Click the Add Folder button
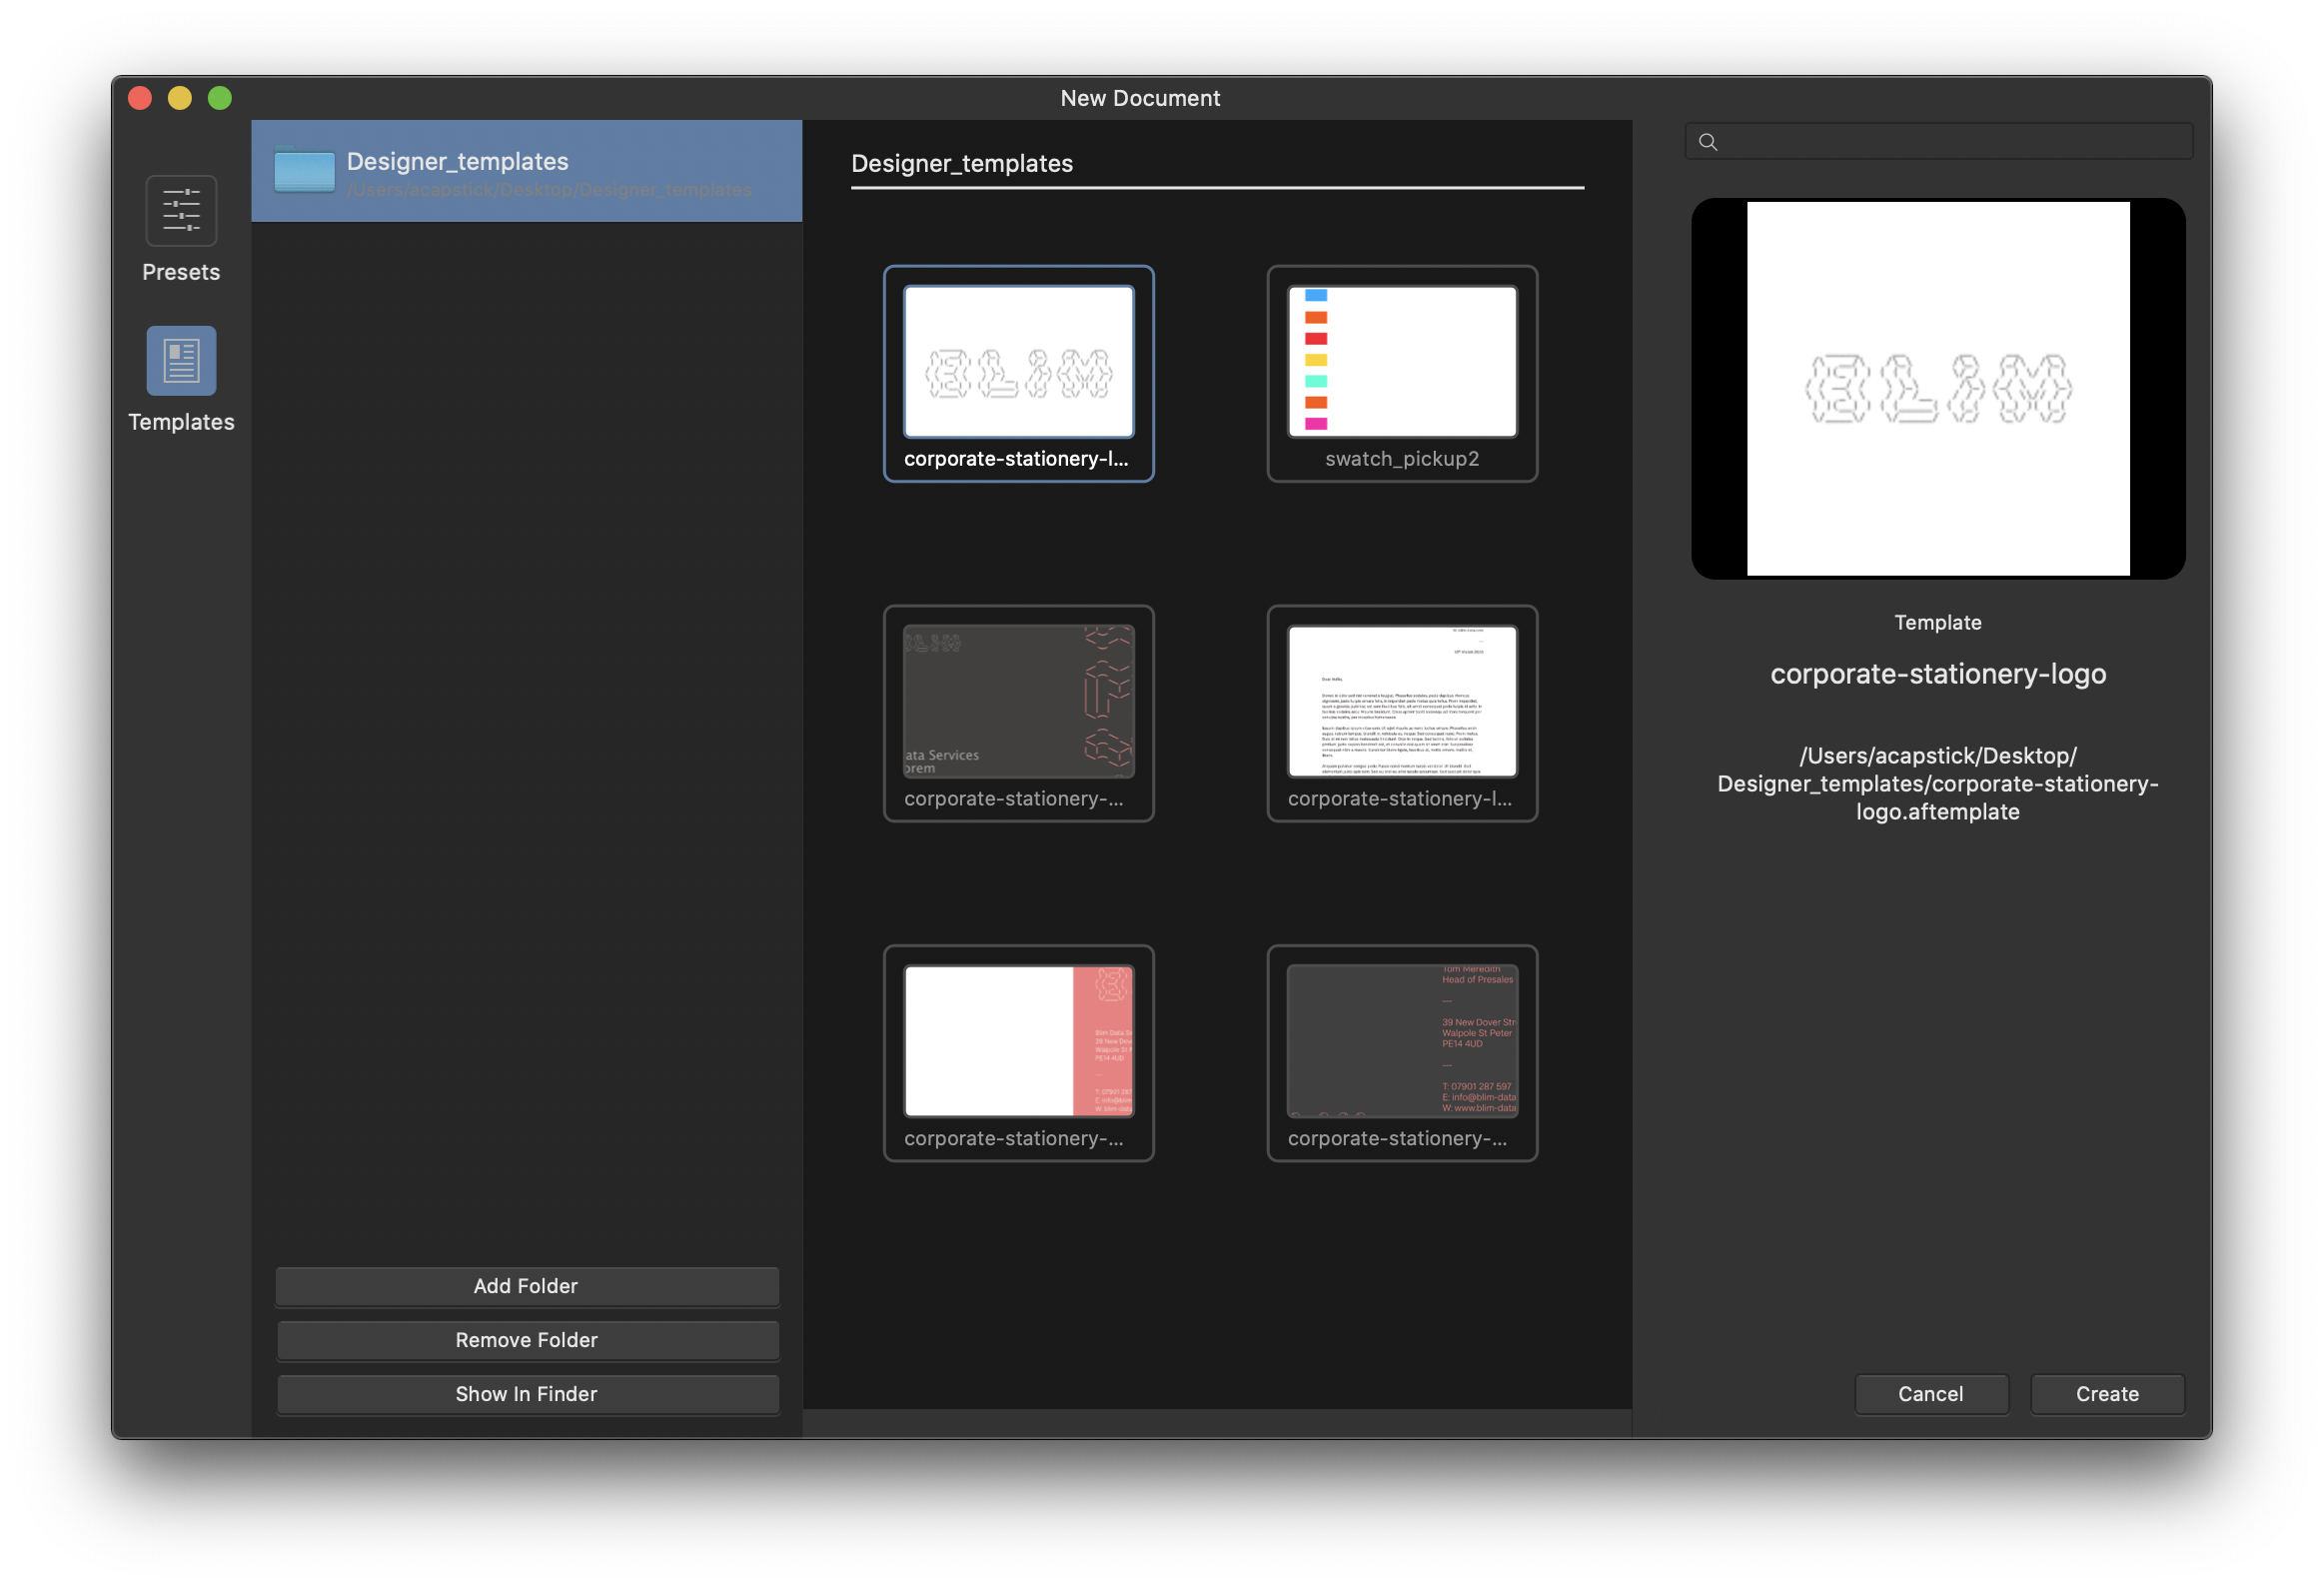This screenshot has width=2324, height=1587. tap(525, 1285)
